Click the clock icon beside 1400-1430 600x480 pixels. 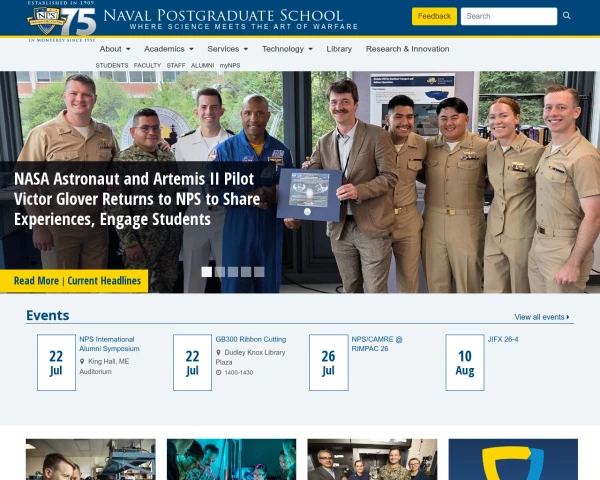(218, 372)
